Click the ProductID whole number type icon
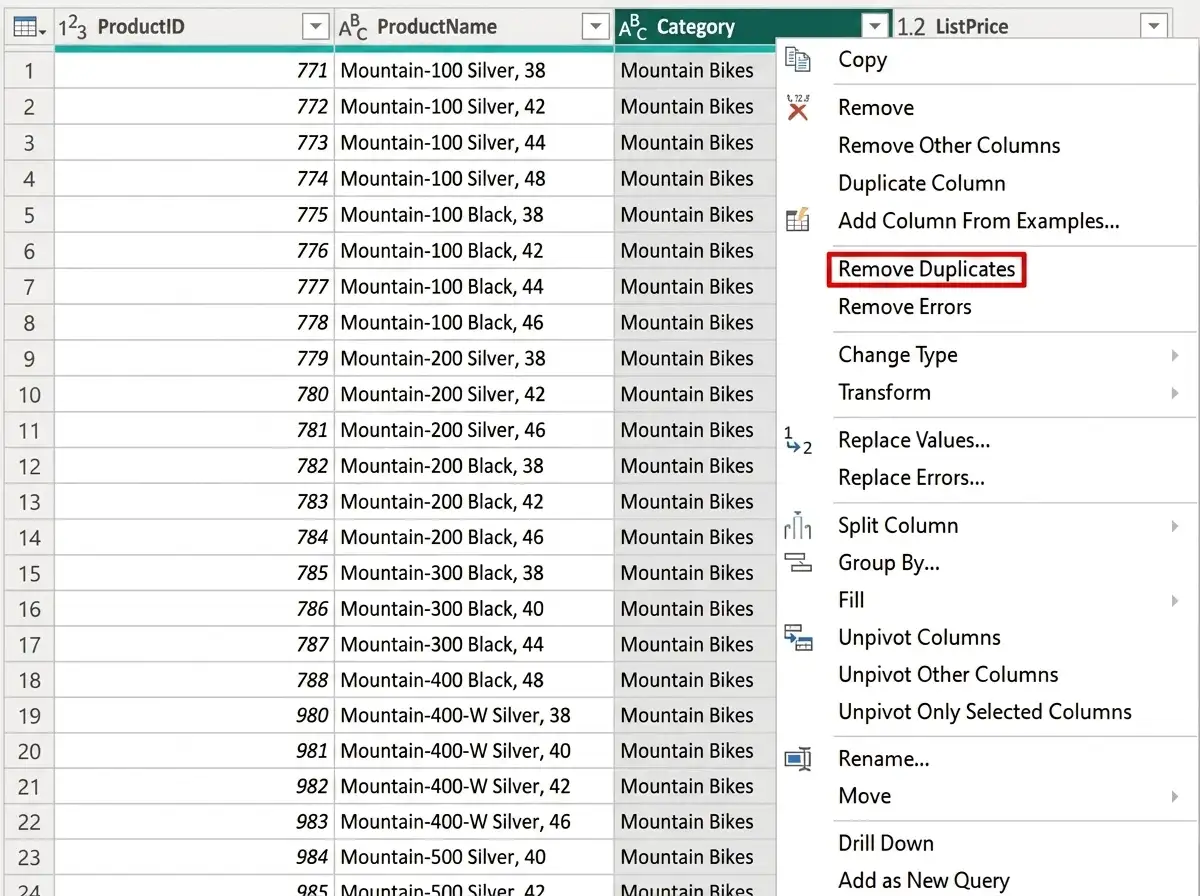 pyautogui.click(x=73, y=28)
